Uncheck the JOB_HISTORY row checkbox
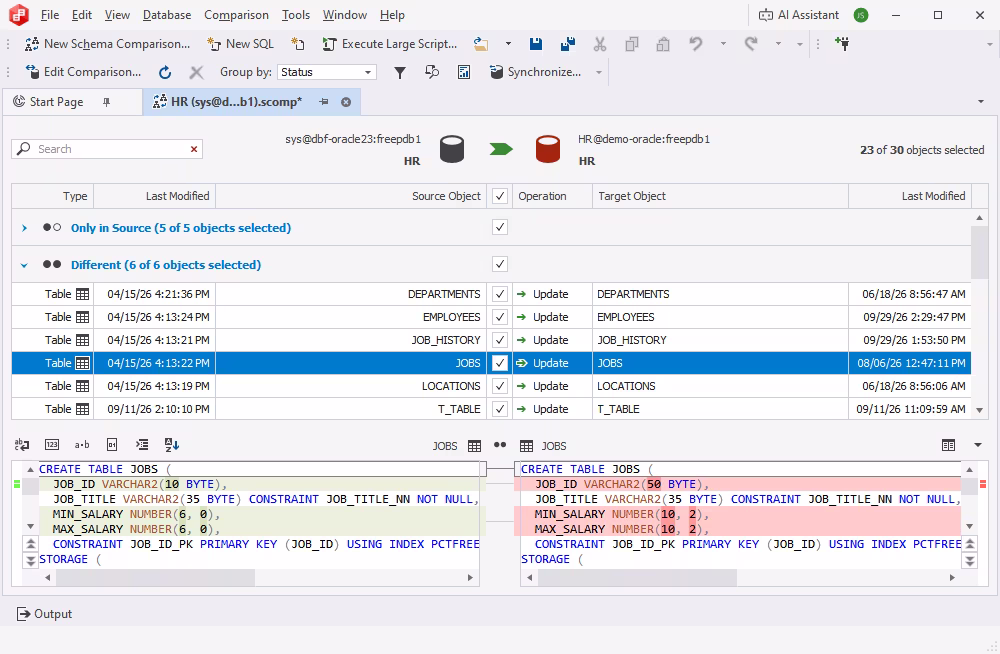Screen dimensions: 1000x654 pyautogui.click(x=500, y=340)
